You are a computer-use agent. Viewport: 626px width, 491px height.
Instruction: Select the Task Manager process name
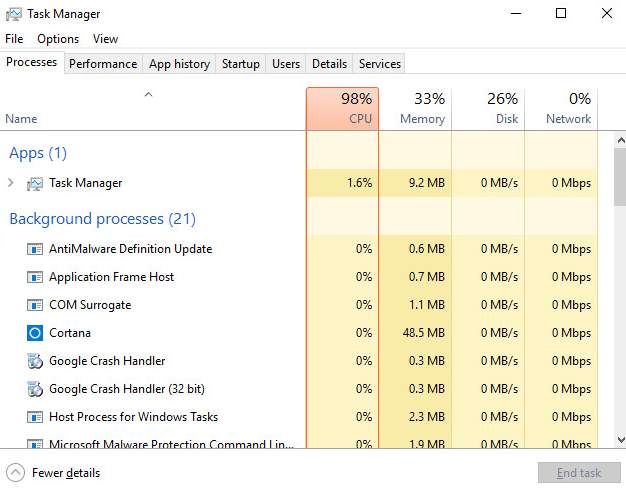click(85, 183)
